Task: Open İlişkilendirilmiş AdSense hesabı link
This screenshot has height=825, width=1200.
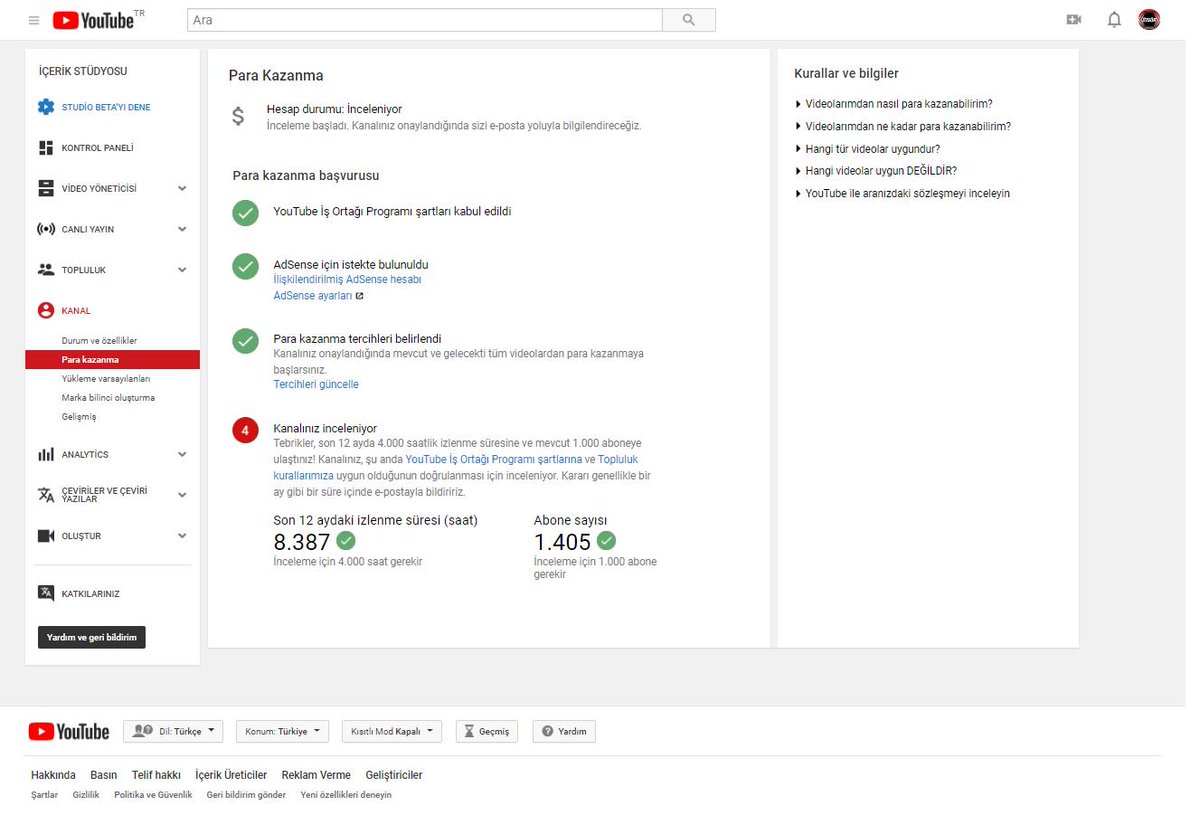Action: 347,280
